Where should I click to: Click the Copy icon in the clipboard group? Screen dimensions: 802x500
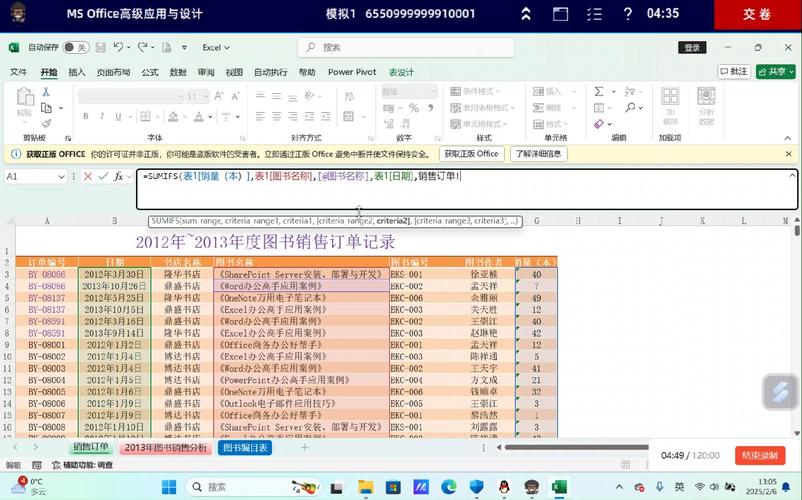47,108
